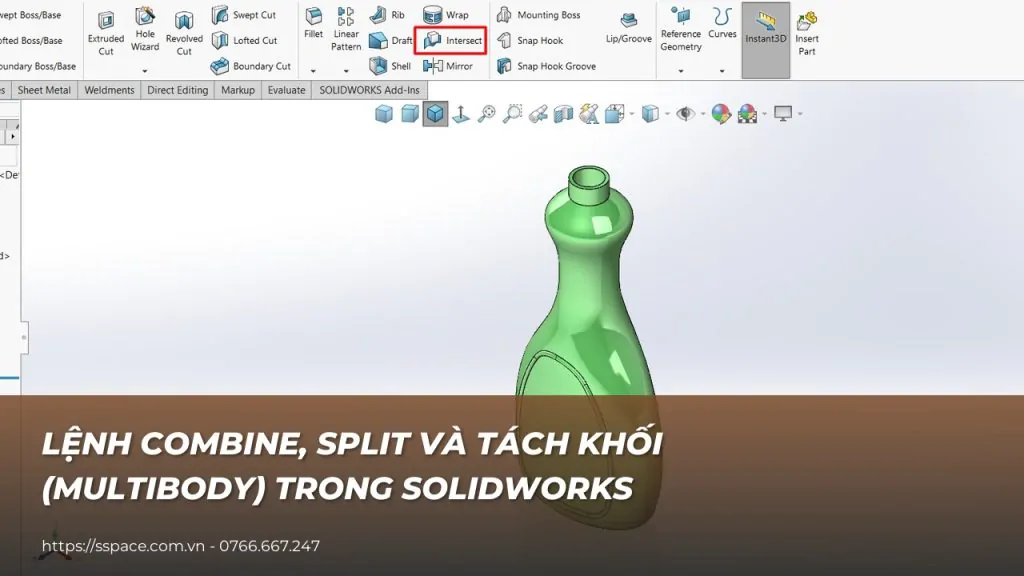1024x576 pixels.
Task: Expand the Linear Pattern dropdown arrow
Action: pos(346,71)
